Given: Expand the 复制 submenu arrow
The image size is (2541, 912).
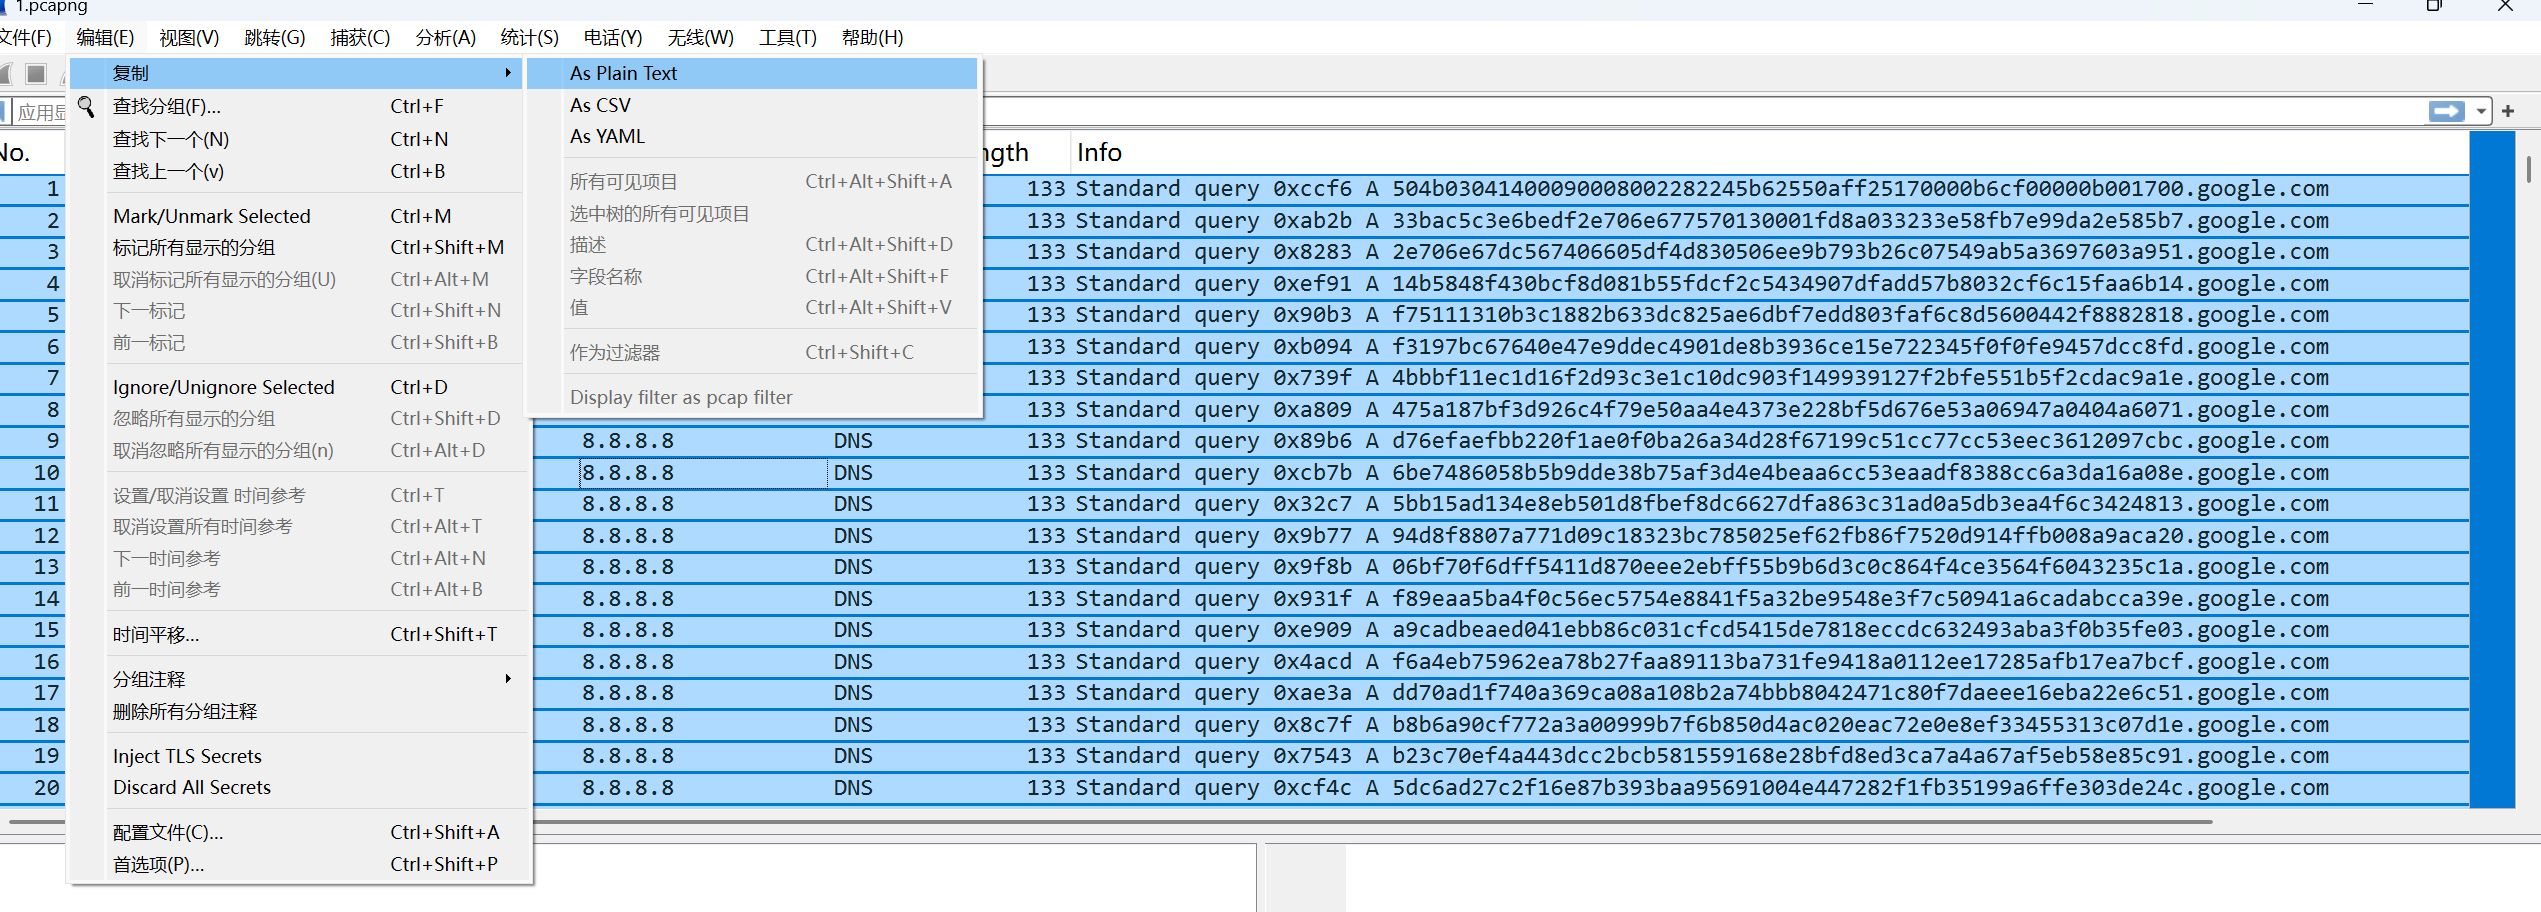Looking at the screenshot, I should (508, 73).
